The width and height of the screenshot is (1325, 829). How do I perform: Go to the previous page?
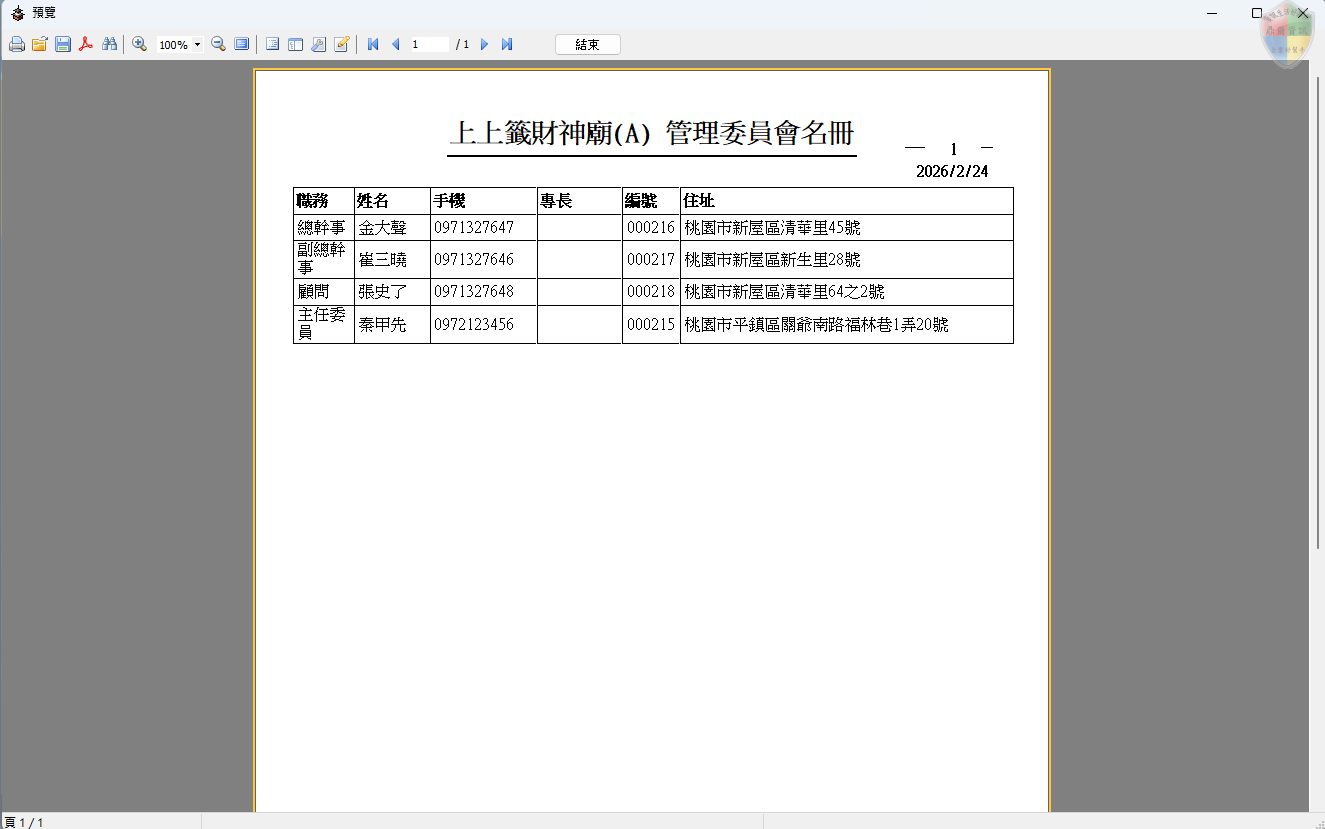pos(395,44)
